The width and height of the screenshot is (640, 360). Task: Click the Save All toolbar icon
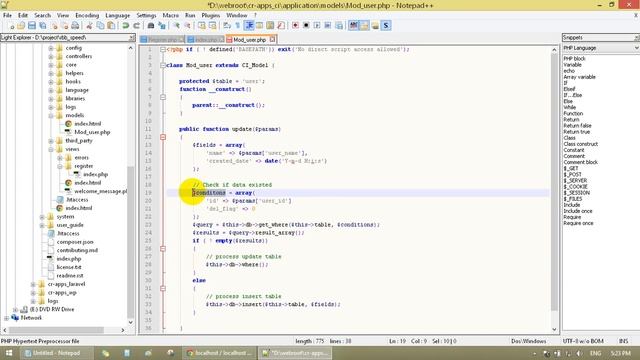42,26
